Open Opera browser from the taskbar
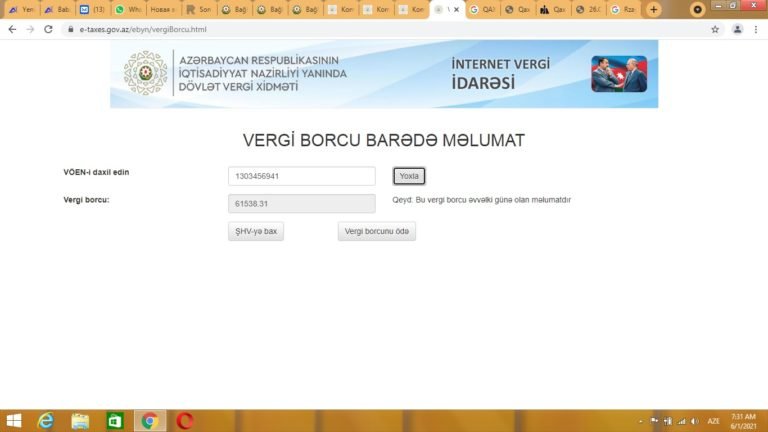Viewport: 768px width, 432px height. (185, 421)
